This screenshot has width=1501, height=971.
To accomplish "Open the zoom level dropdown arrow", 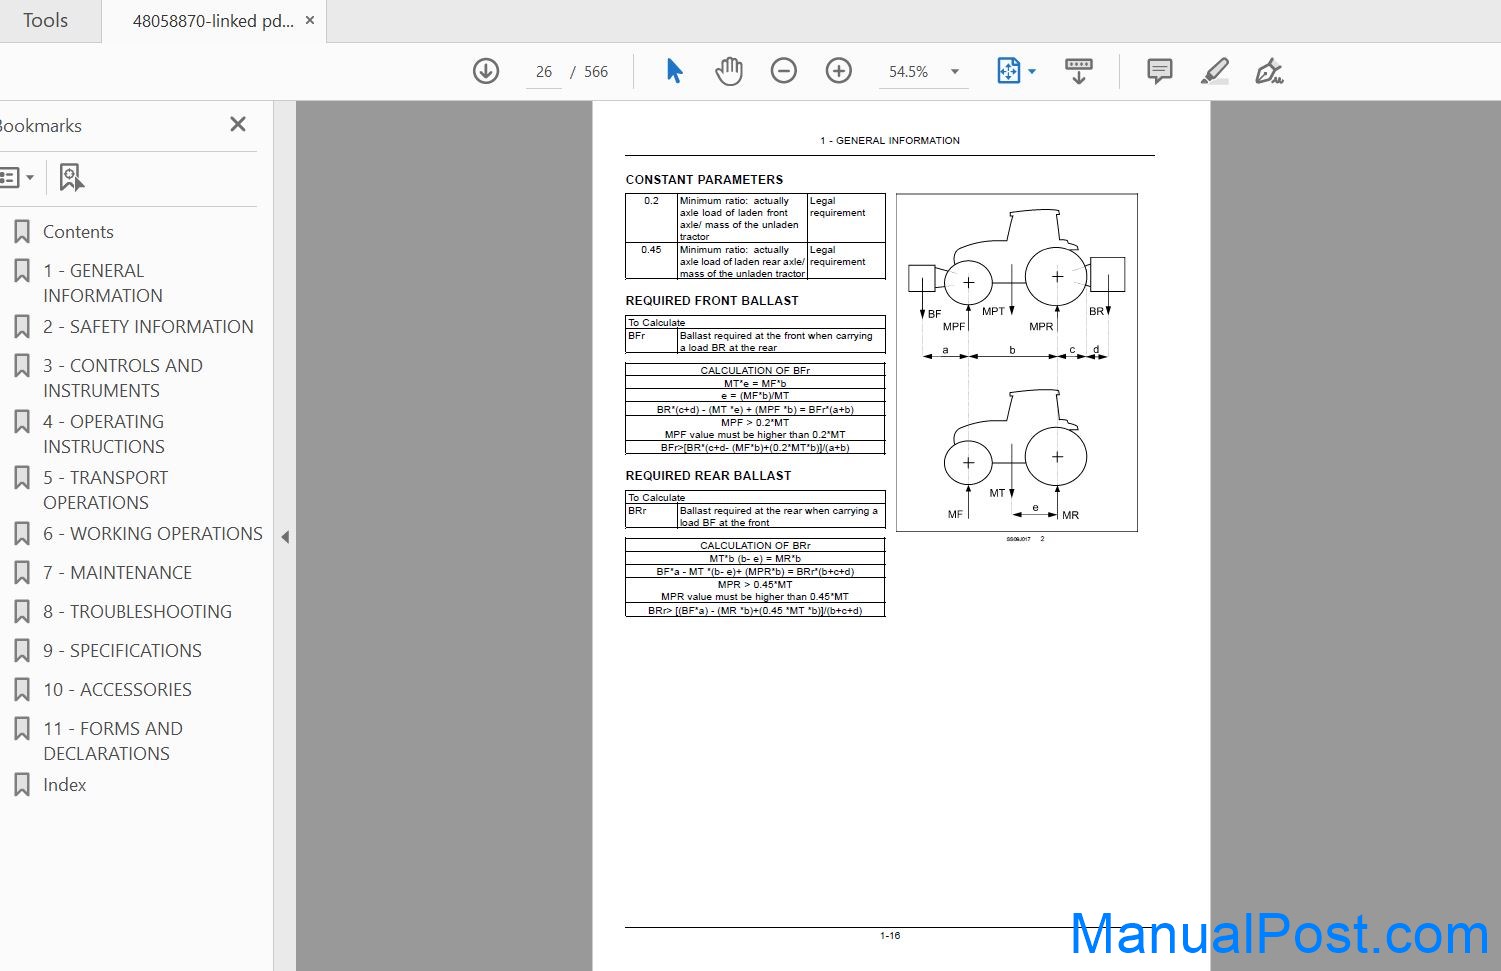I will 955,72.
